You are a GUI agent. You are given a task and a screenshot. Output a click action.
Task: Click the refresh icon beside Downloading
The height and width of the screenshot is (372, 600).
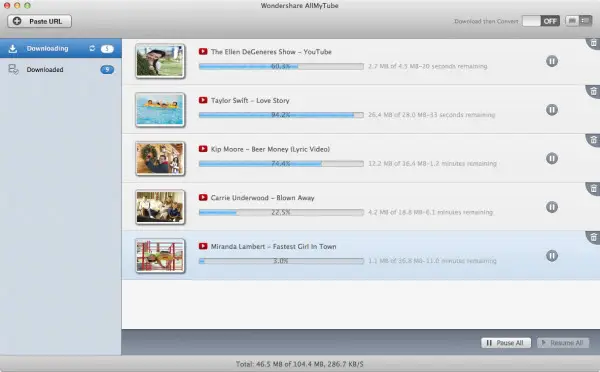click(x=92, y=48)
